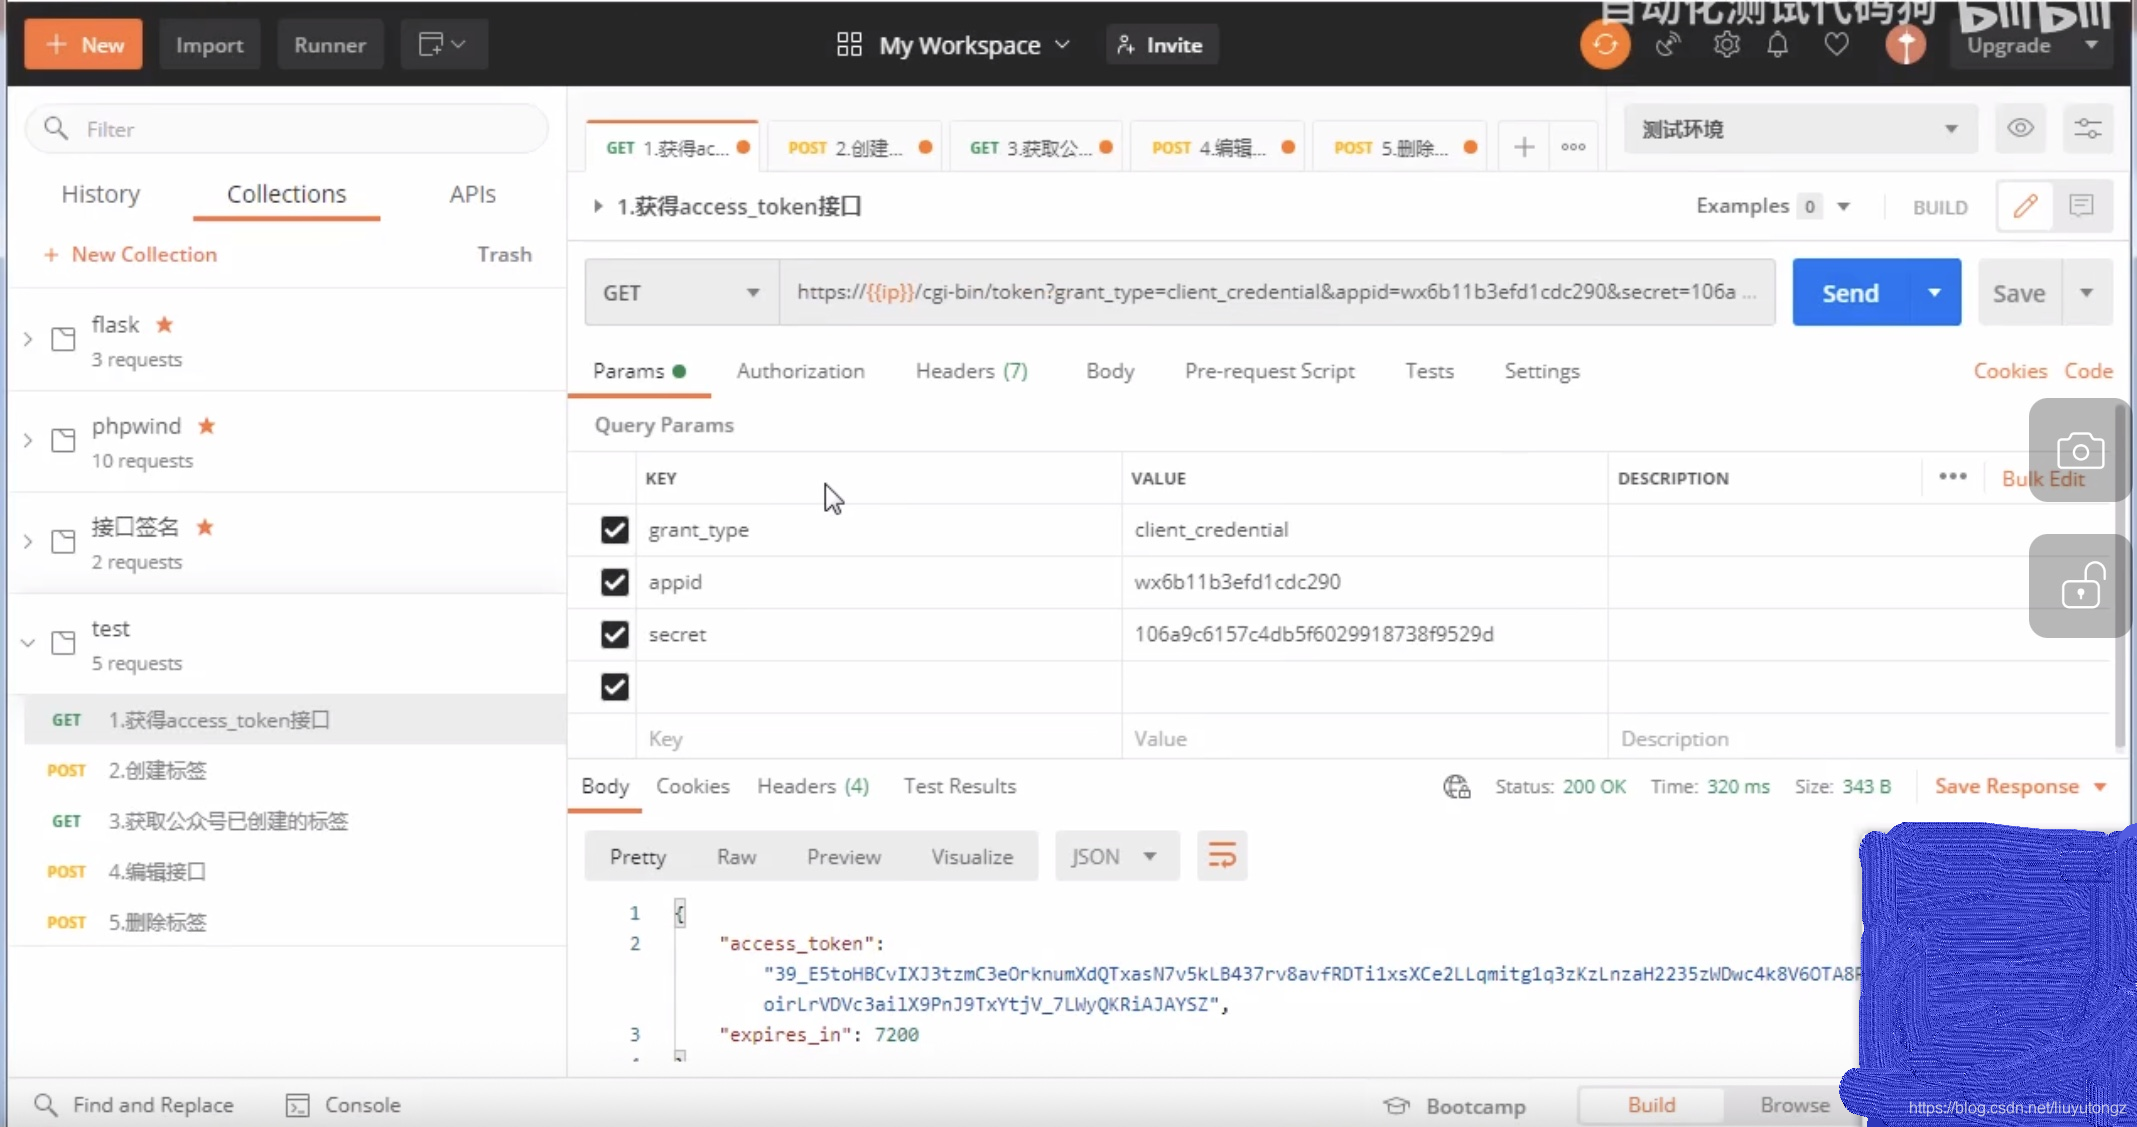Uncheck the appid parameter checkbox
The width and height of the screenshot is (2137, 1127).
click(614, 582)
